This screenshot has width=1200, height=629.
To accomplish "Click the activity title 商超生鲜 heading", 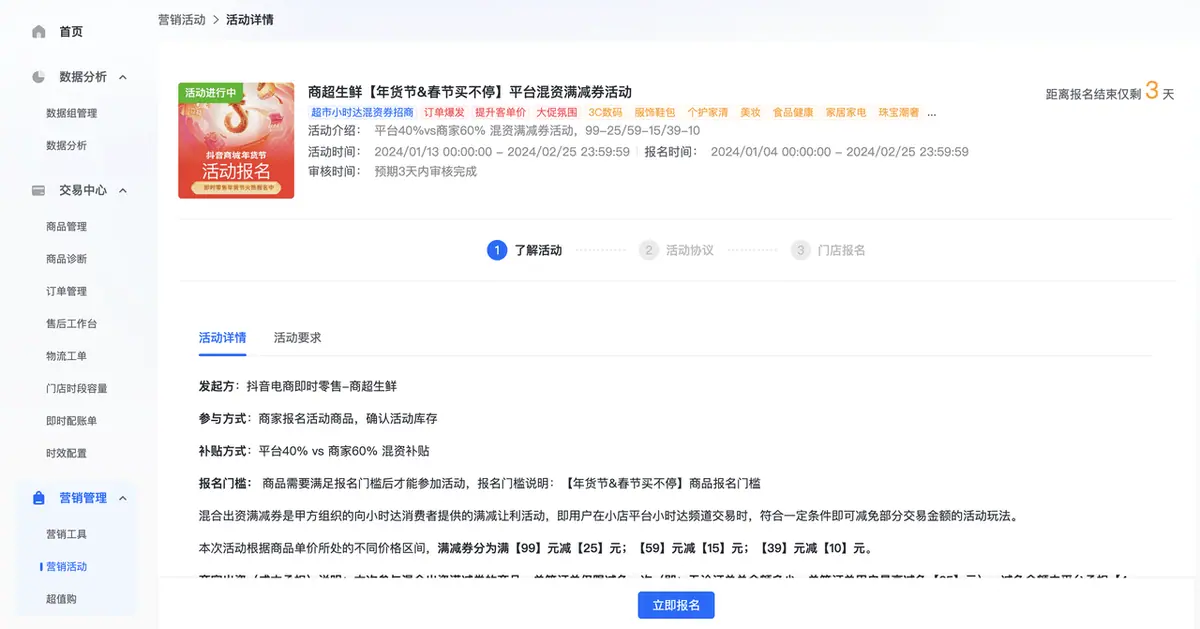I will [470, 92].
